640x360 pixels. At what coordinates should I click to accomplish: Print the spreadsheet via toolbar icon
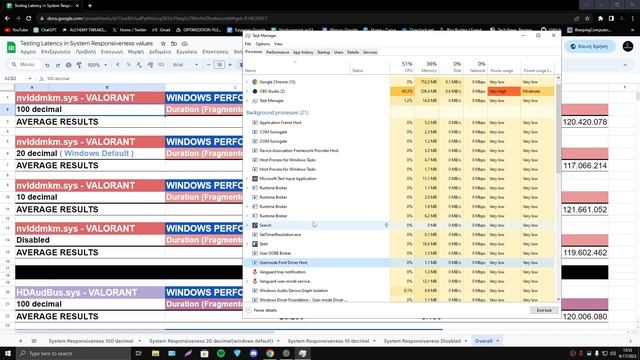click(68, 65)
